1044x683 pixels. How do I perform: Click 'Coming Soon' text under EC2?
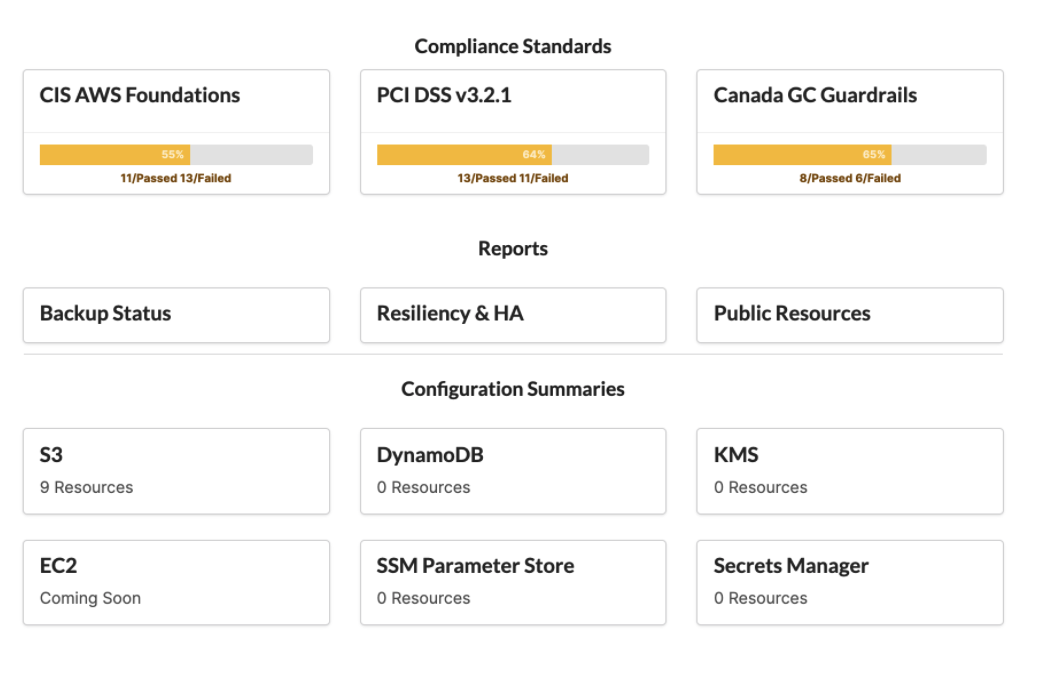[x=90, y=599]
